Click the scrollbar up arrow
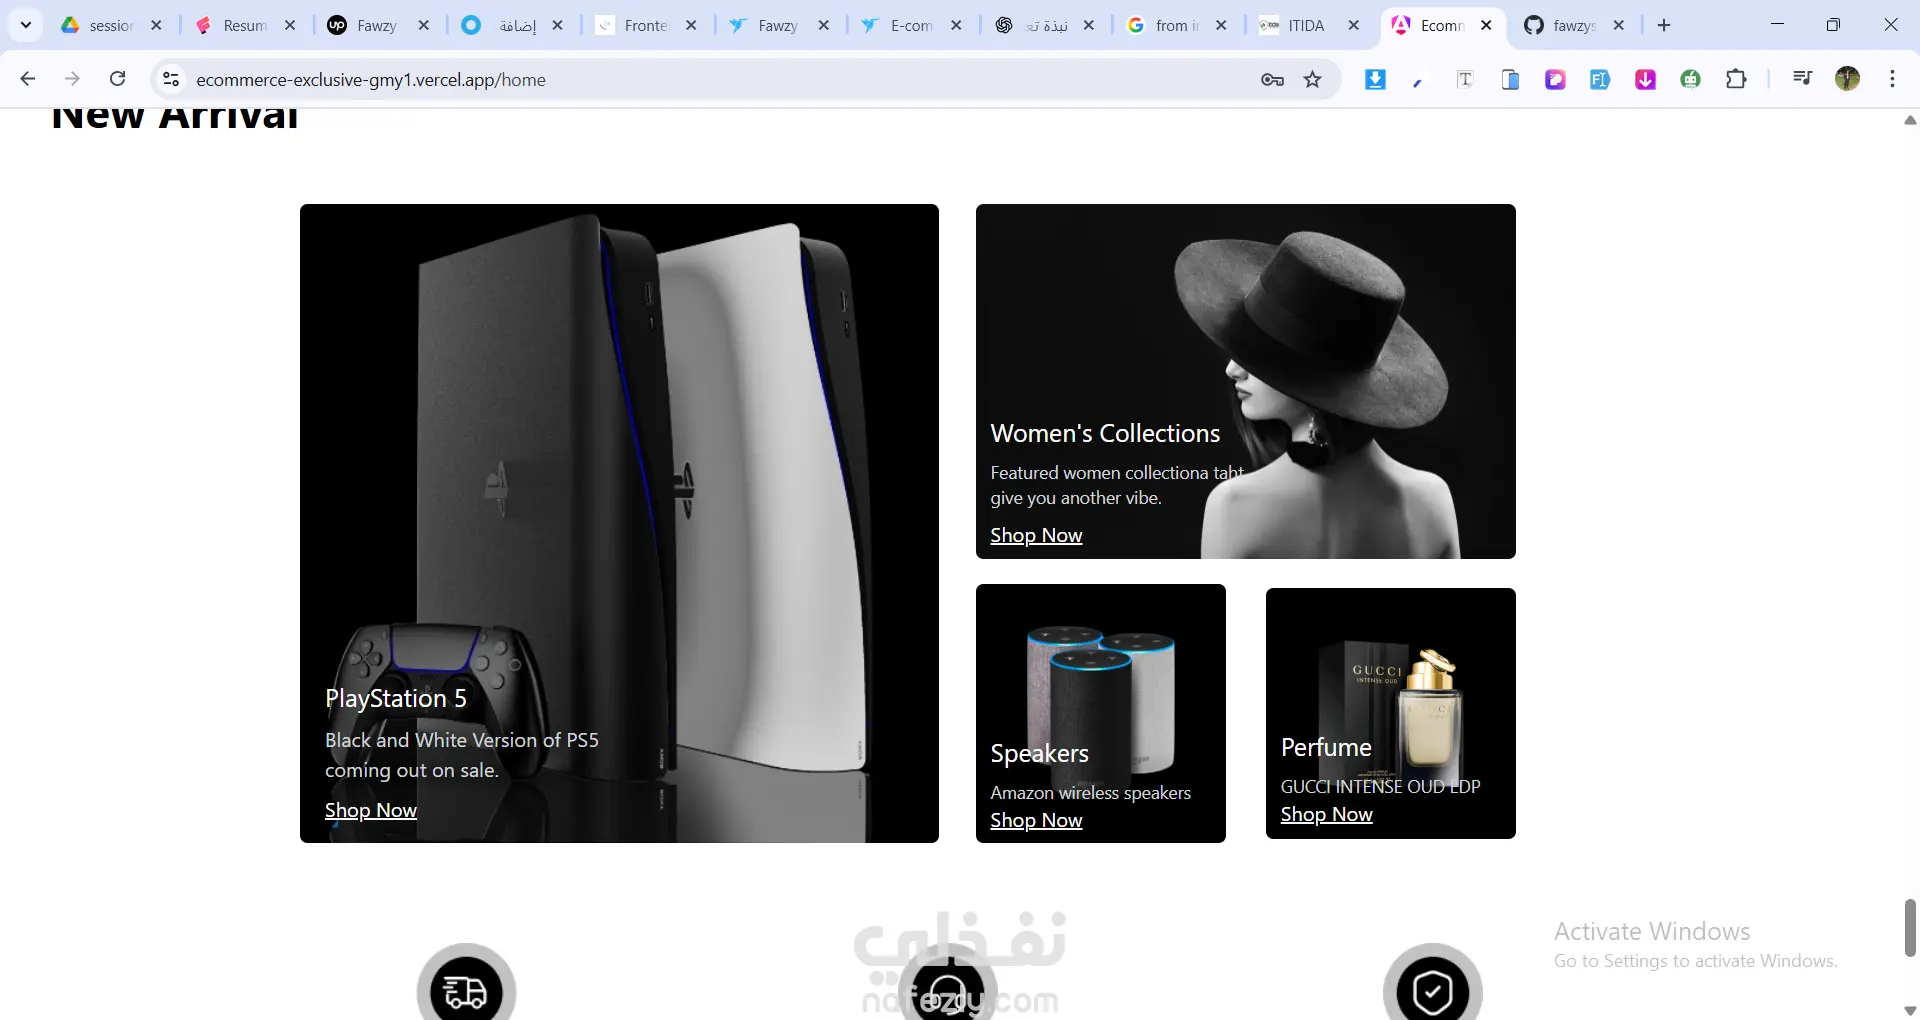 click(1910, 120)
